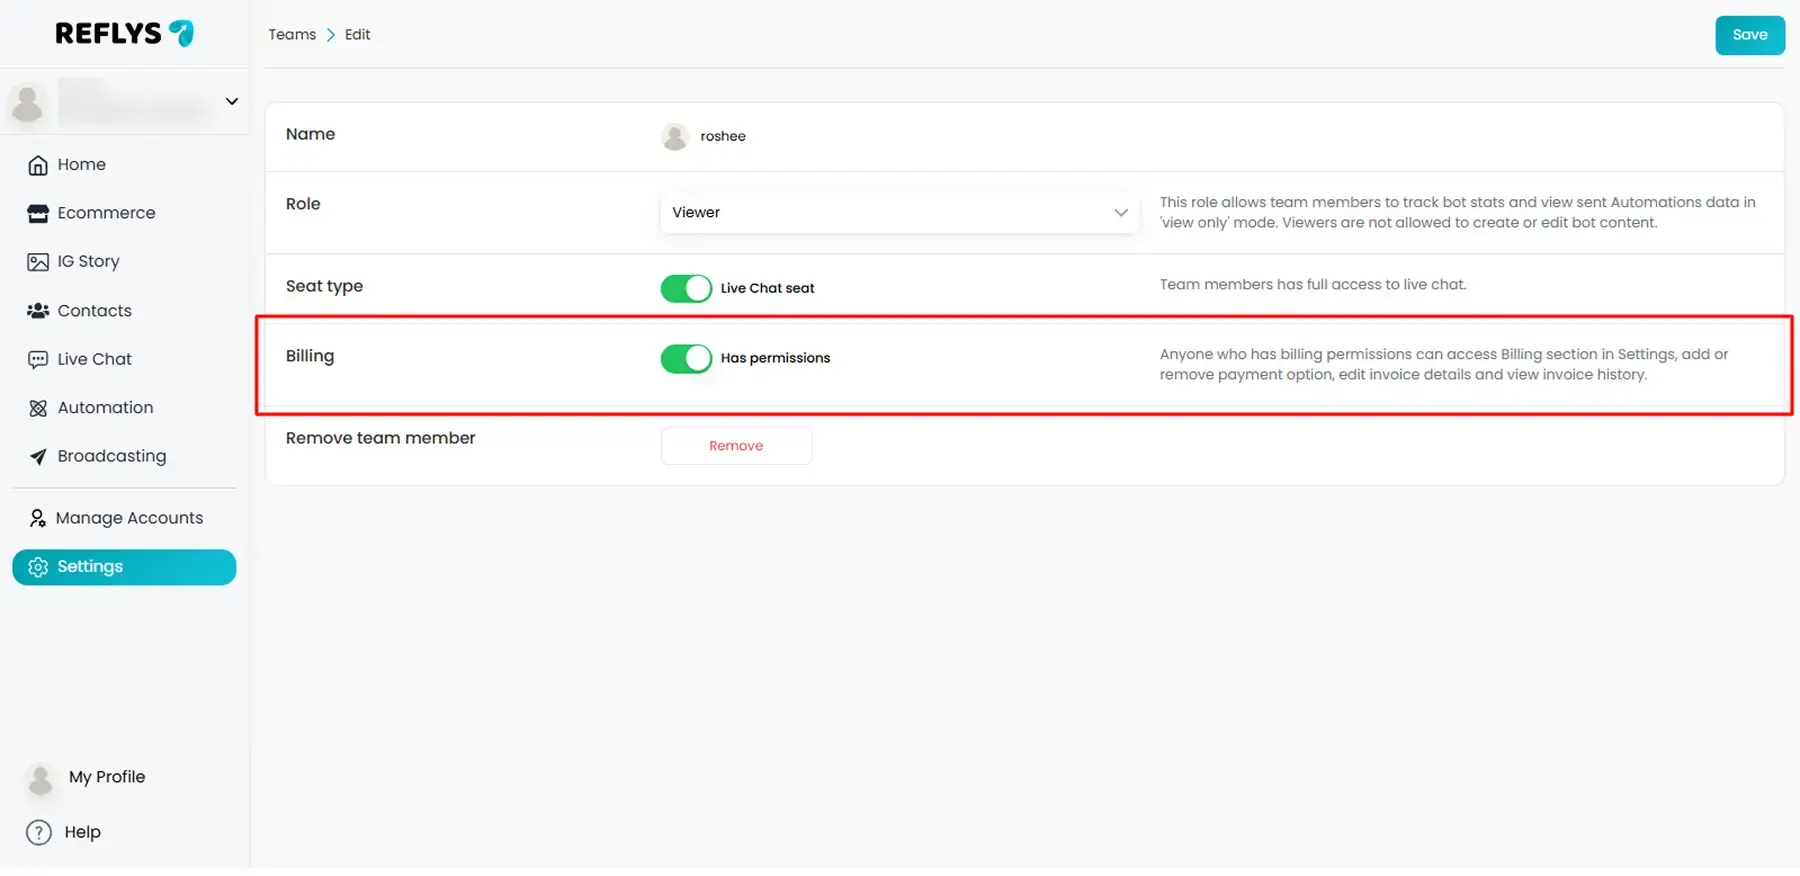The image size is (1800, 876).
Task: Click the Home icon in sidebar
Action: 38,165
